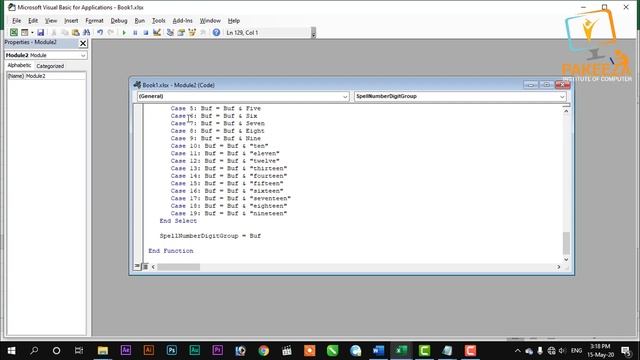
Task: Expand the toolbar options overflow arrow
Action: pyautogui.click(x=313, y=33)
